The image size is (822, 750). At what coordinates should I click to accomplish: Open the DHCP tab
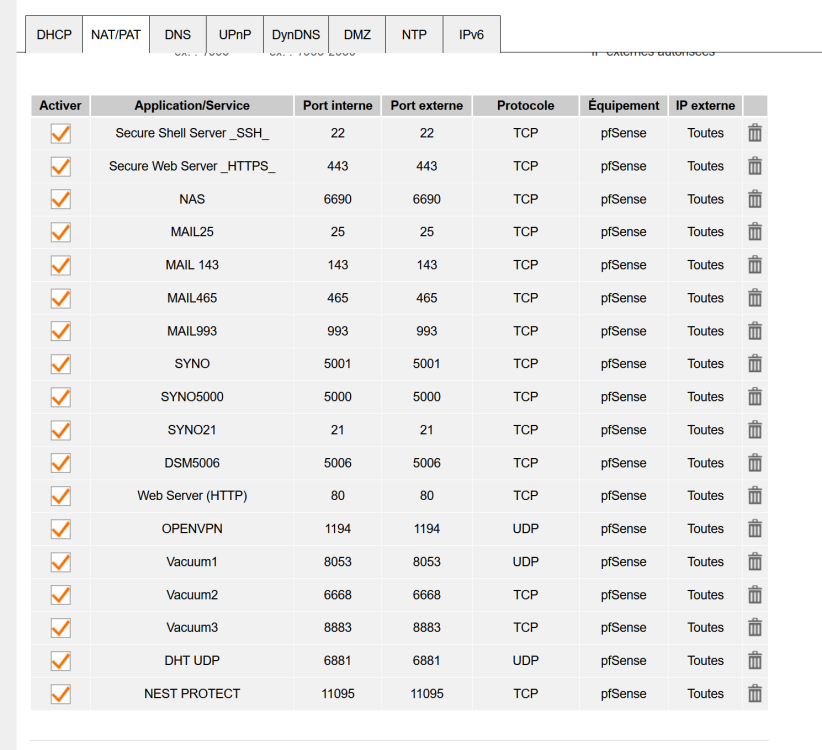pos(54,34)
